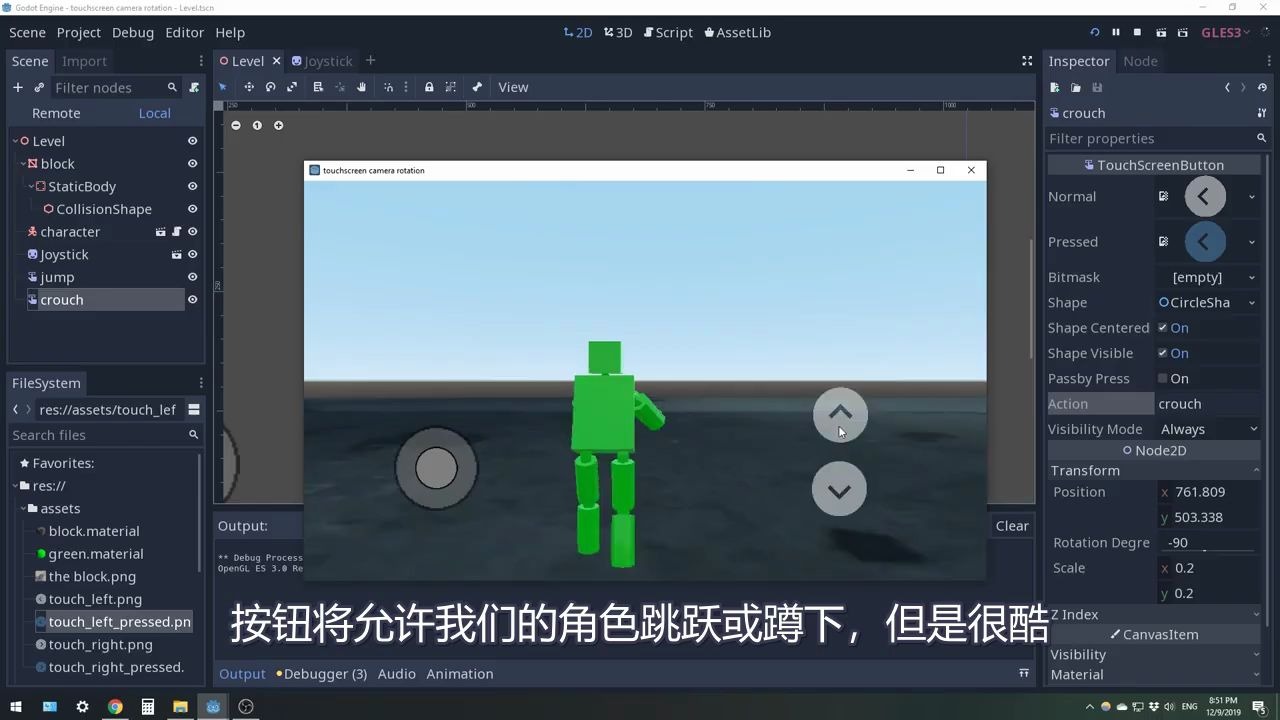1280x720 pixels.
Task: Select the Rotate tool in the canvas toolbar
Action: (x=271, y=87)
